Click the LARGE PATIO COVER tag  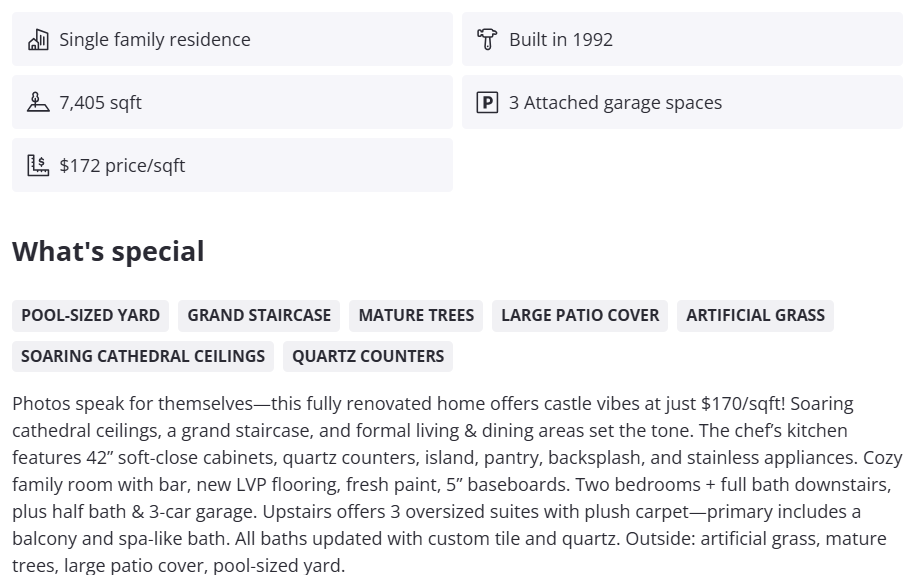[x=580, y=315]
